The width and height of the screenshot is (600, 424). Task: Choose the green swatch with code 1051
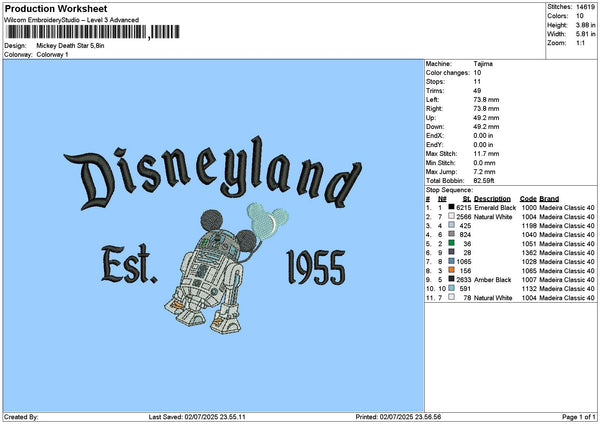click(452, 243)
